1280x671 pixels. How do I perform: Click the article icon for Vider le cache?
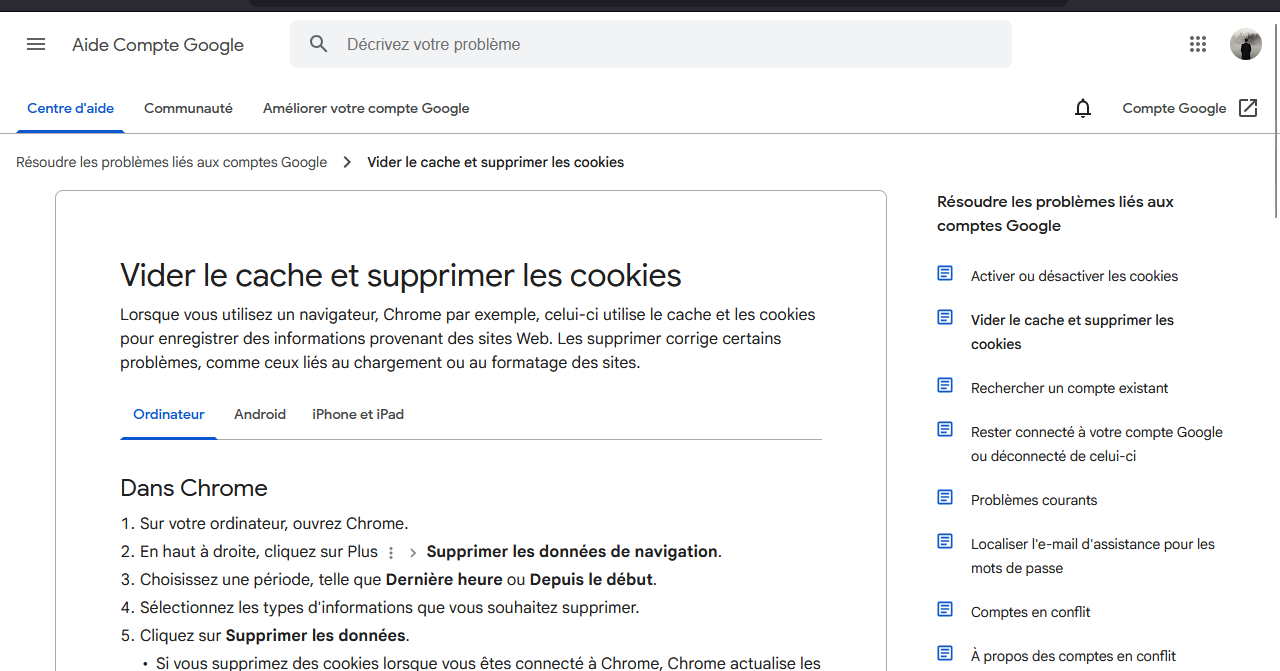pyautogui.click(x=945, y=317)
